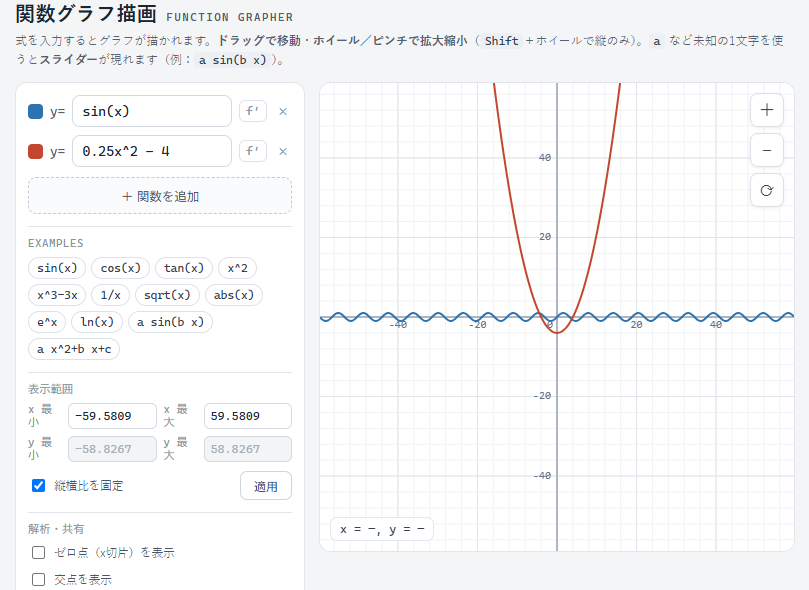Click the x 最小 field showing −59.5809
This screenshot has width=809, height=590.
112,416
